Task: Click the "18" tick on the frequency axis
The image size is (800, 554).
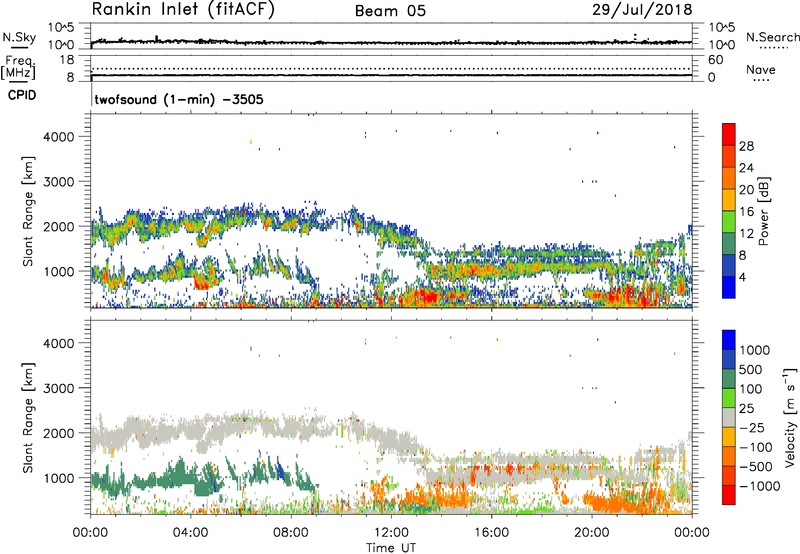Action: coord(67,60)
